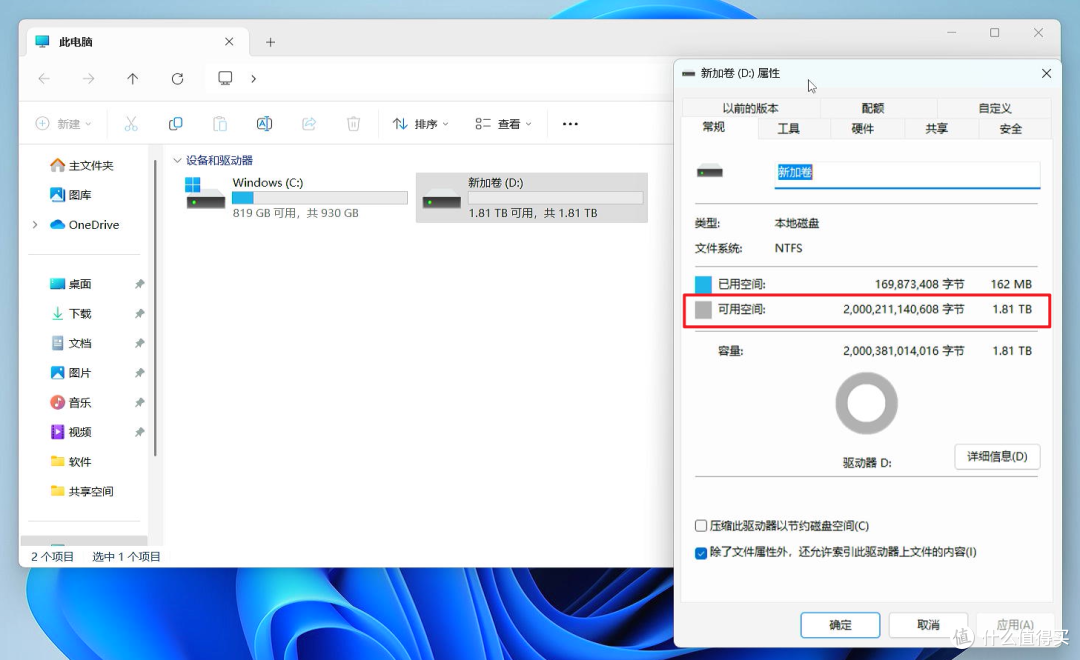The width and height of the screenshot is (1080, 660).
Task: Click the D: drive usage bar
Action: tap(556, 198)
